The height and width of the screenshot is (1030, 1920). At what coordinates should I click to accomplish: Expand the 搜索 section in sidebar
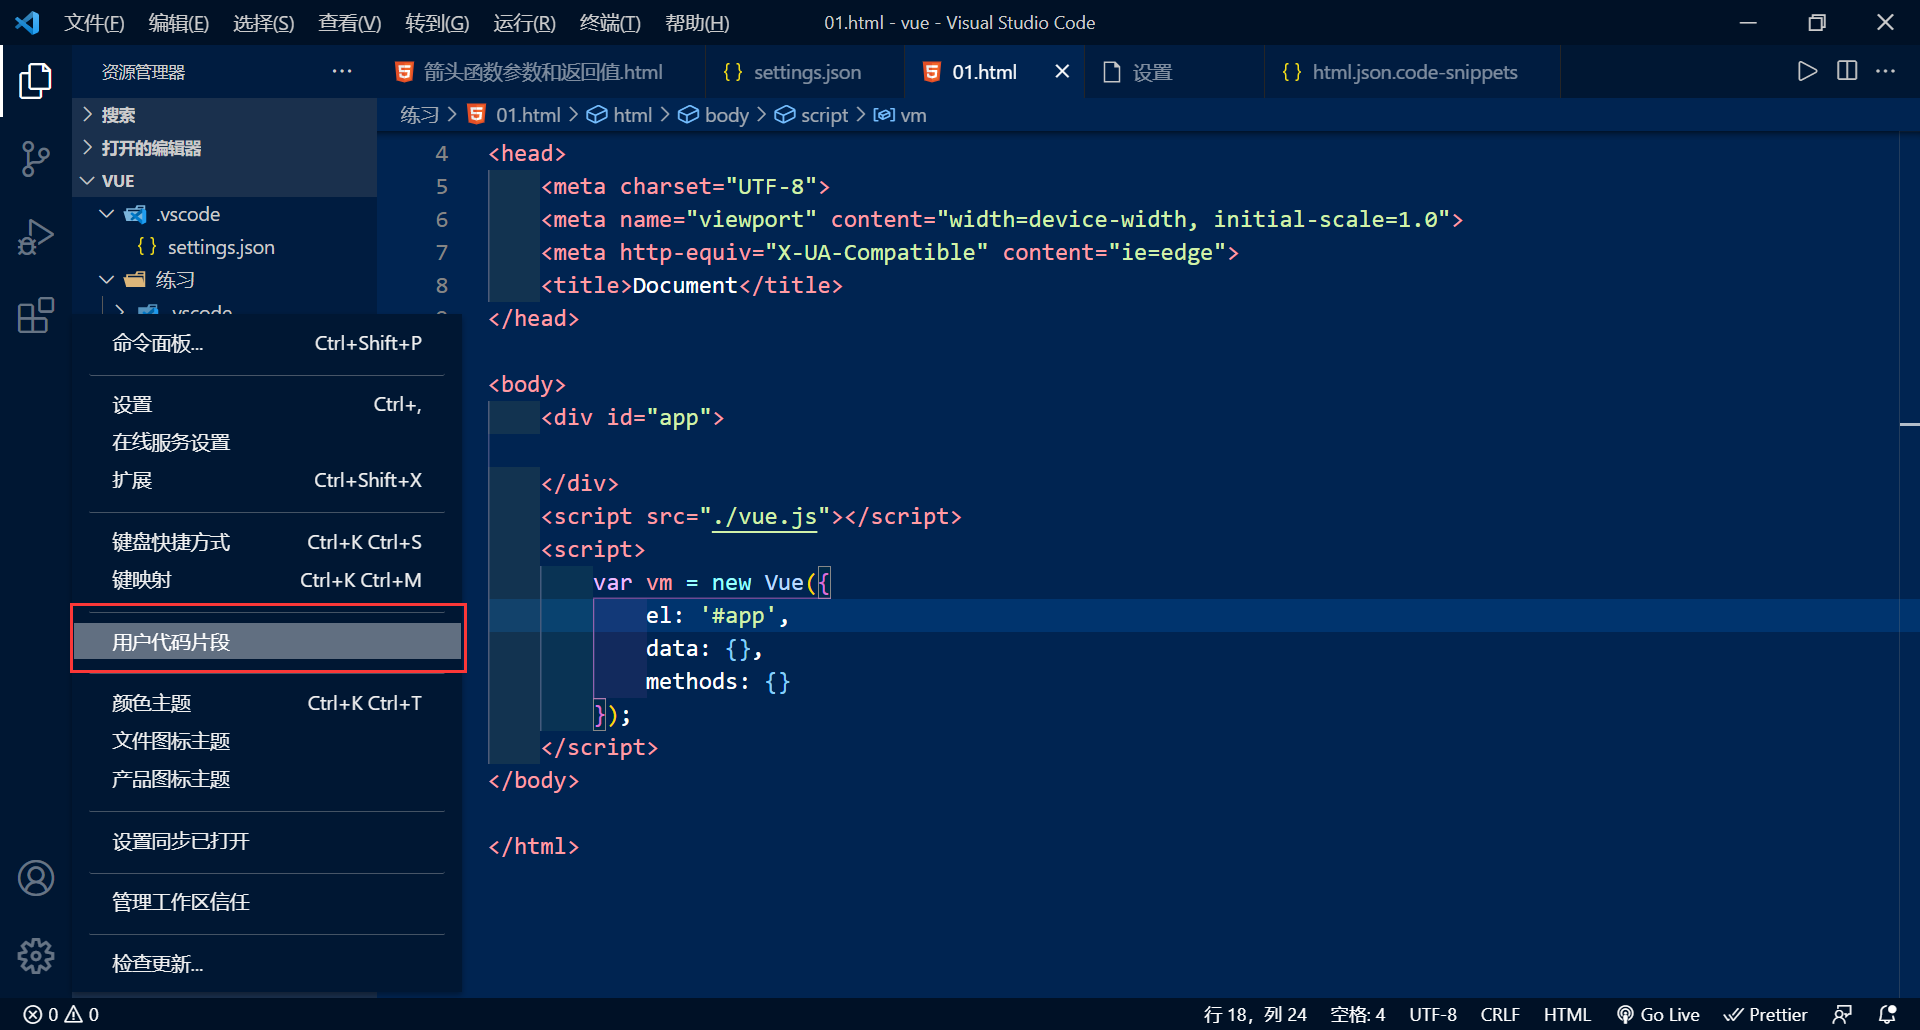point(118,115)
